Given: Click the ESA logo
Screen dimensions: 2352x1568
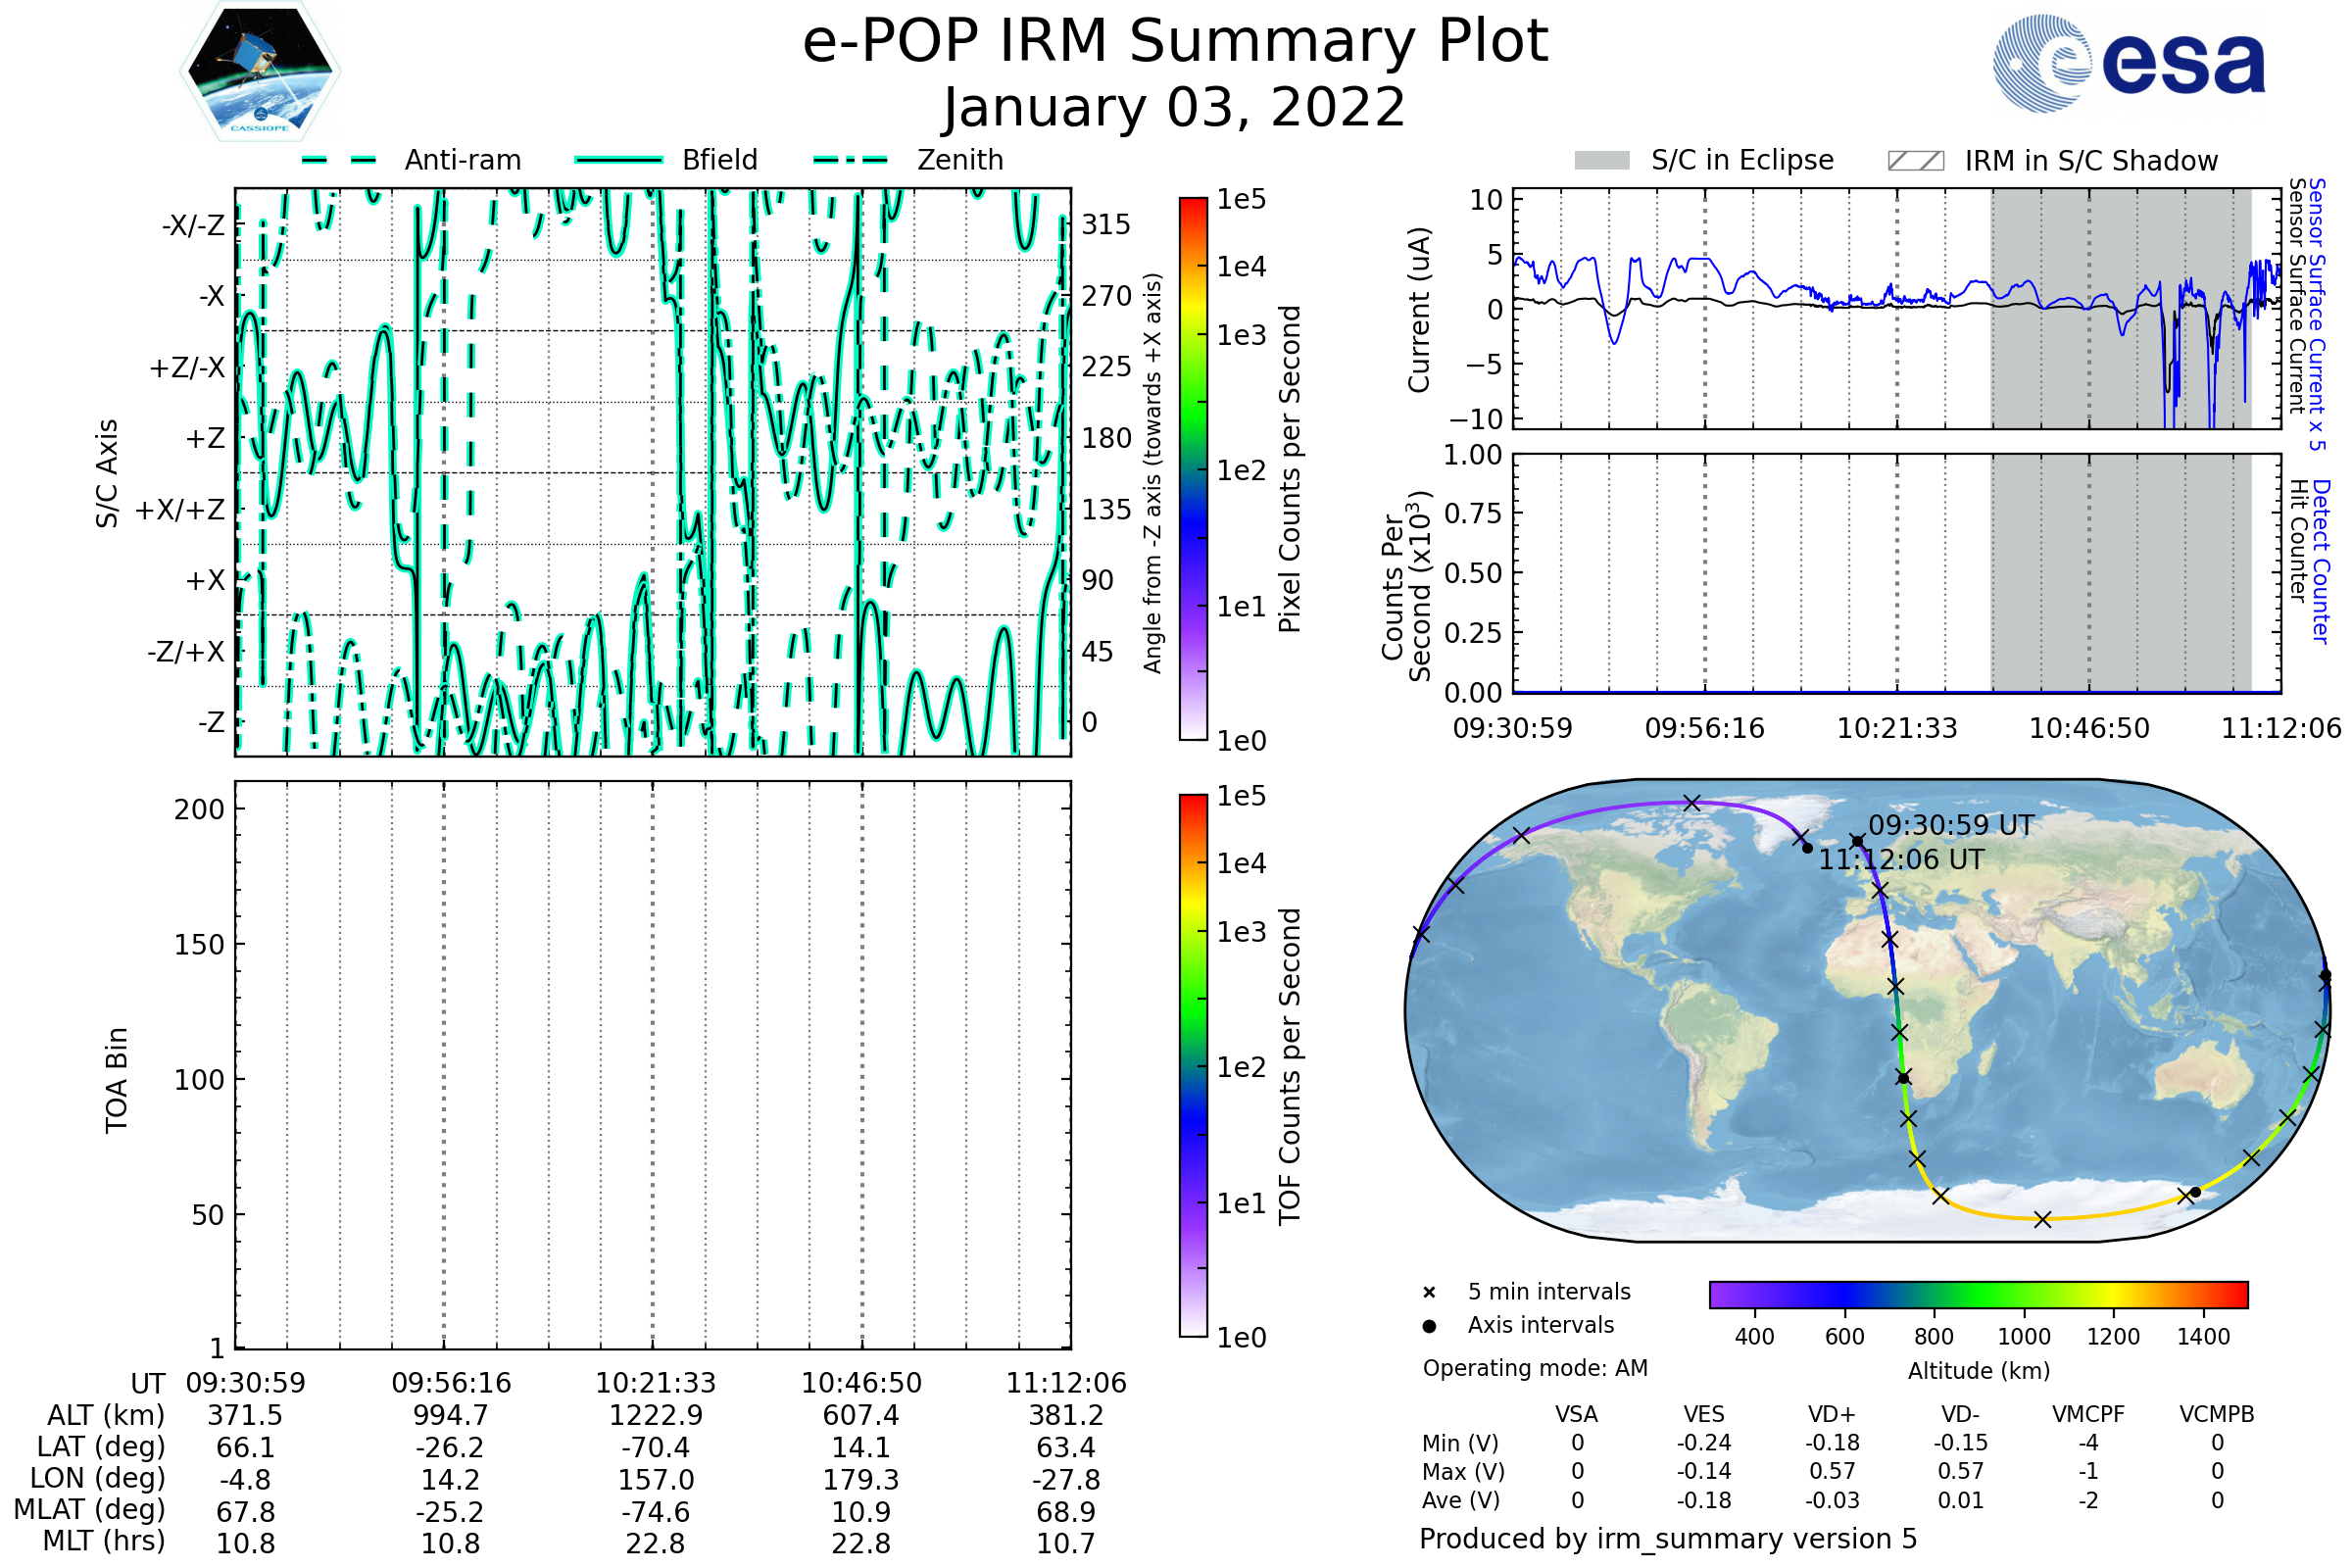Looking at the screenshot, I should [x=2129, y=63].
